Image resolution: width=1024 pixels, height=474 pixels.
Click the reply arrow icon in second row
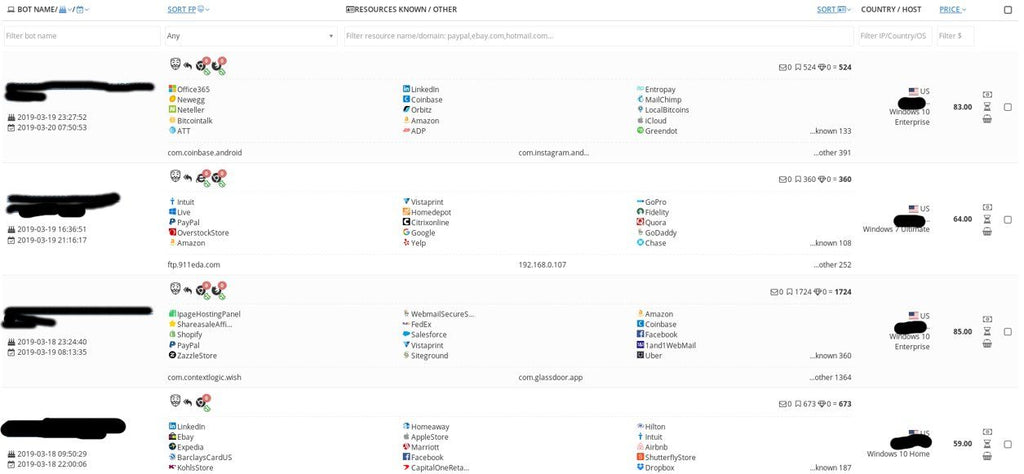click(187, 178)
